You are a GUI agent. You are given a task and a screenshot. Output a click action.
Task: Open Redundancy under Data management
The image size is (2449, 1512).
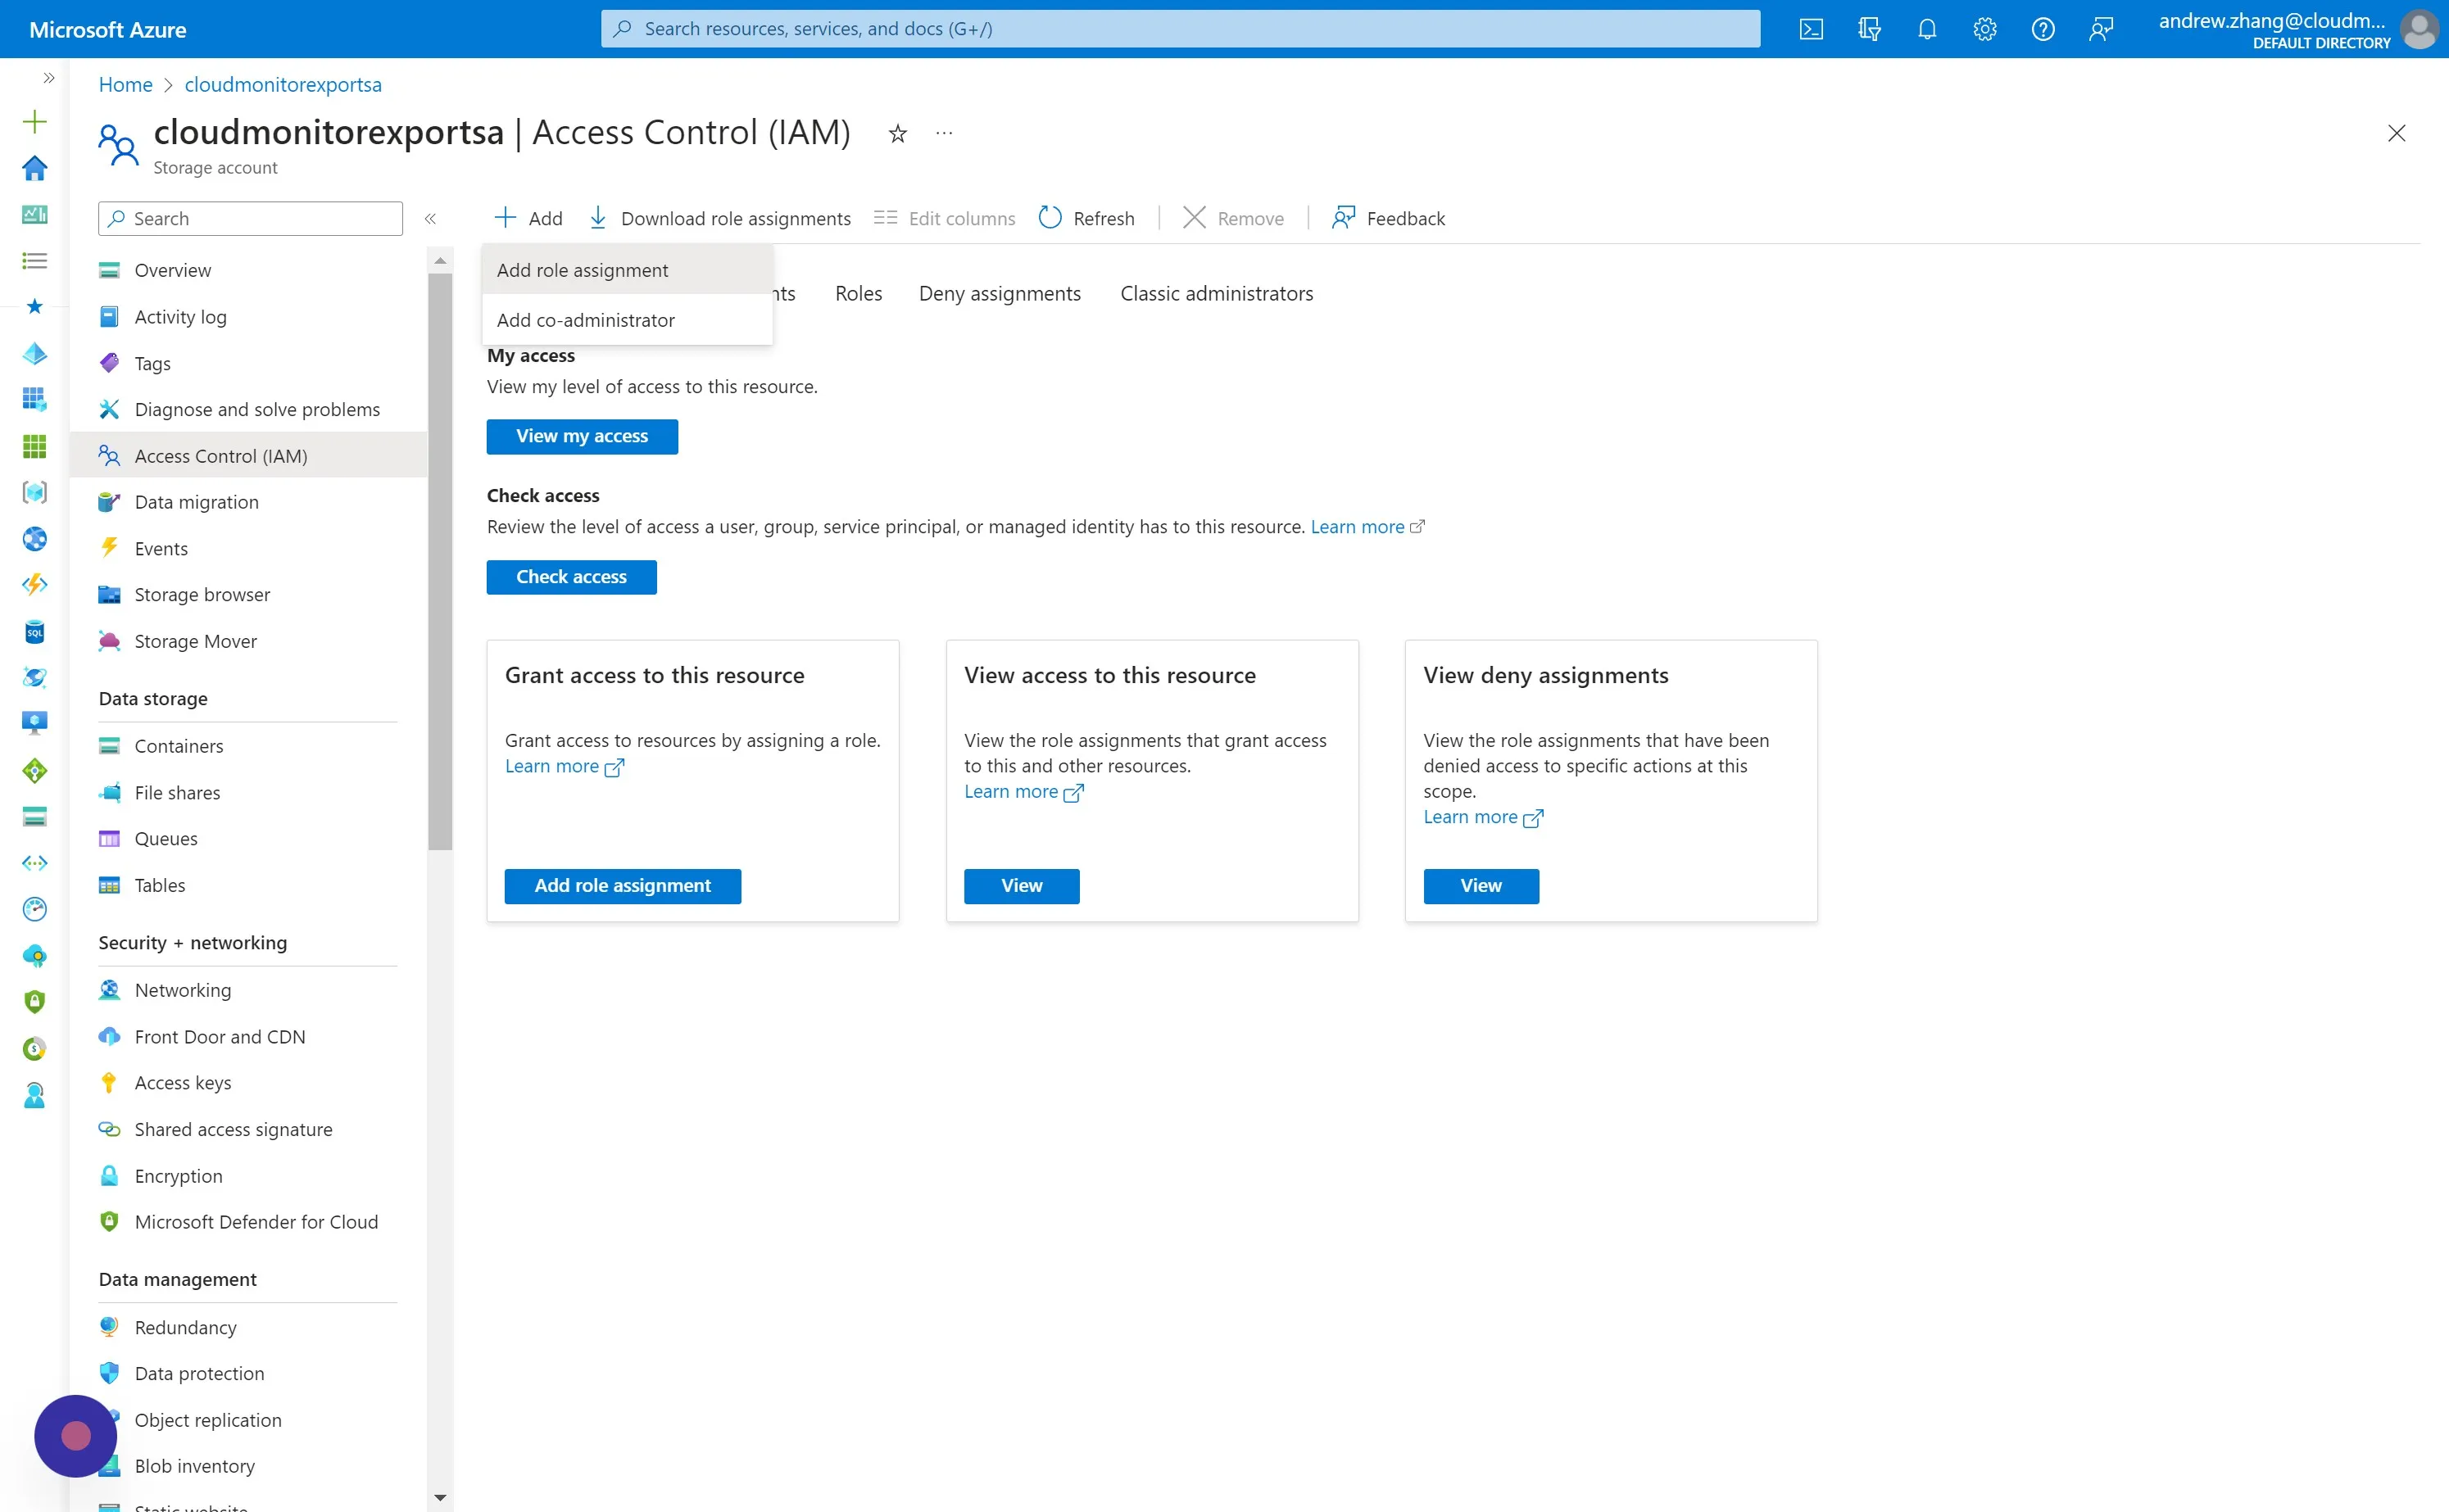tap(248, 1328)
